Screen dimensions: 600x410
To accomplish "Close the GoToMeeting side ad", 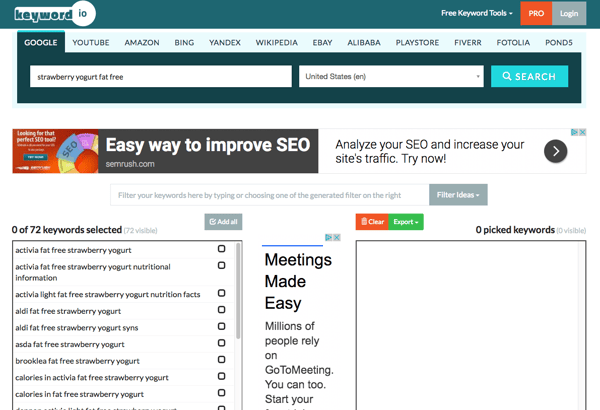I will [x=338, y=238].
